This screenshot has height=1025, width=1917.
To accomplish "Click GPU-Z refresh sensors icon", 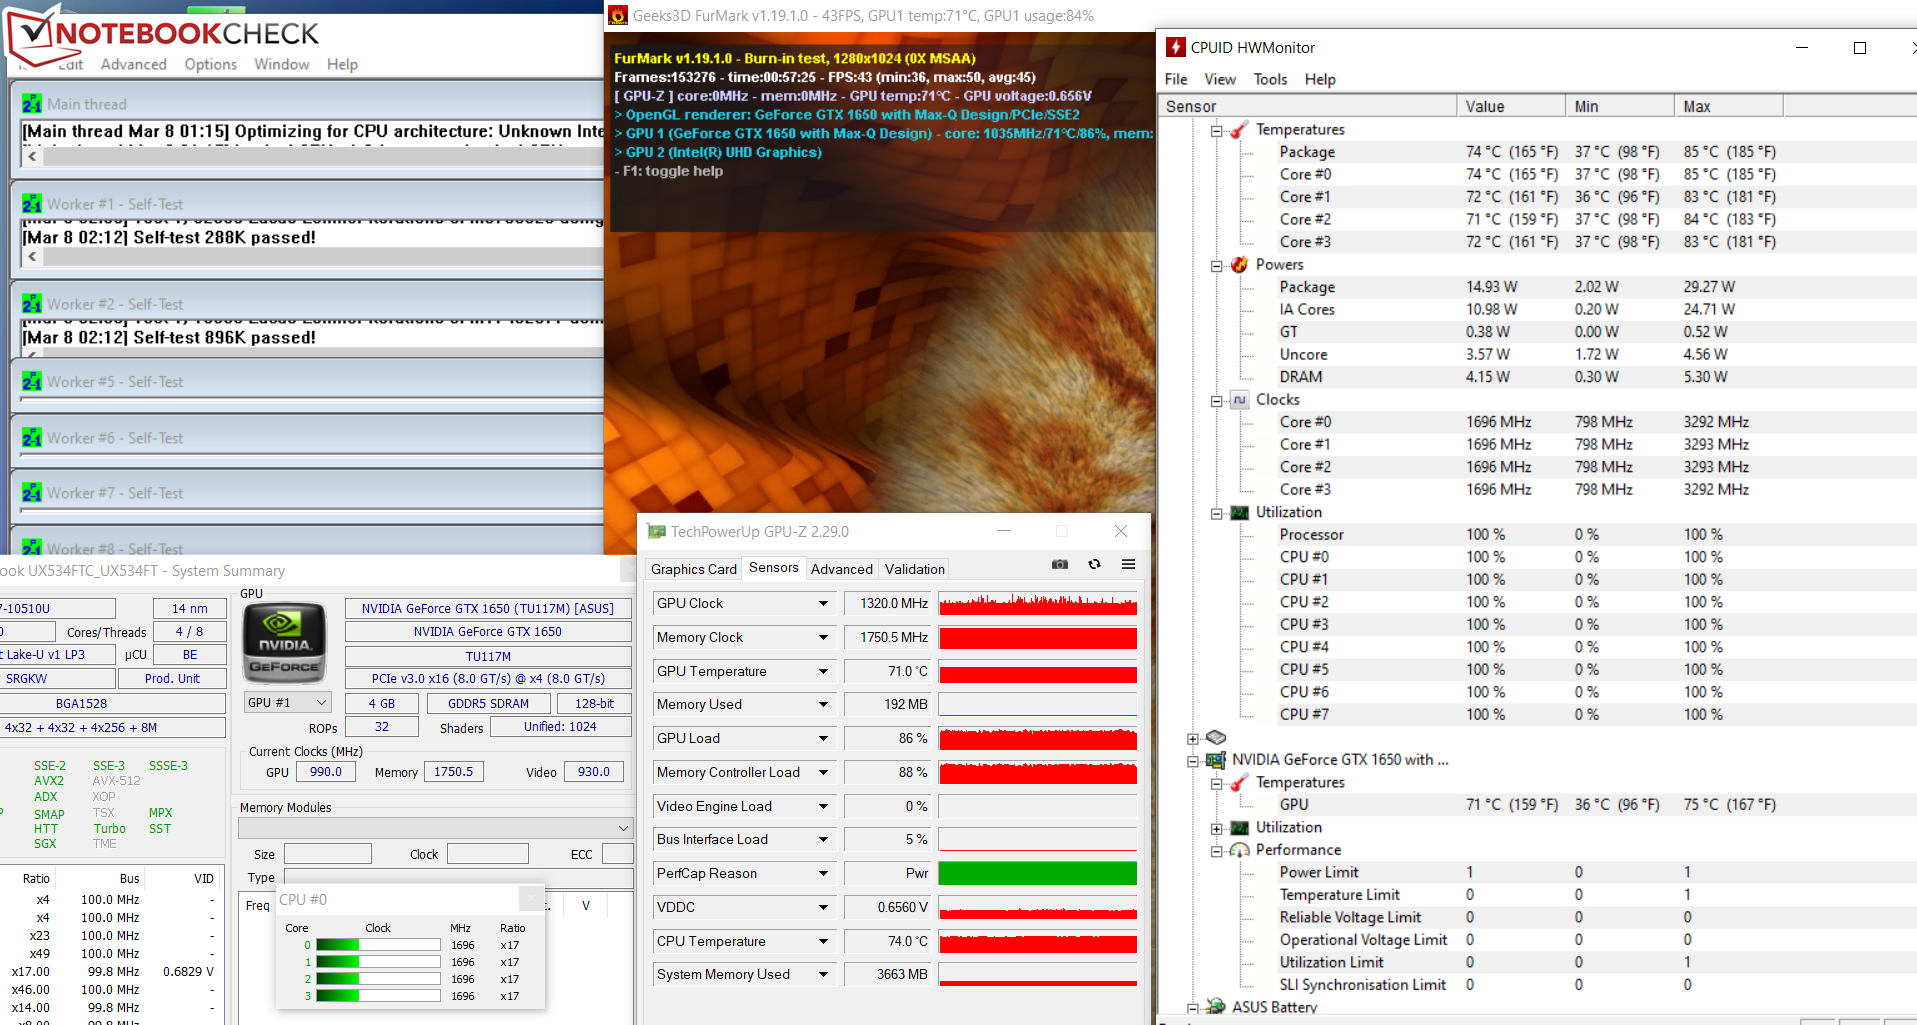I will pos(1095,565).
